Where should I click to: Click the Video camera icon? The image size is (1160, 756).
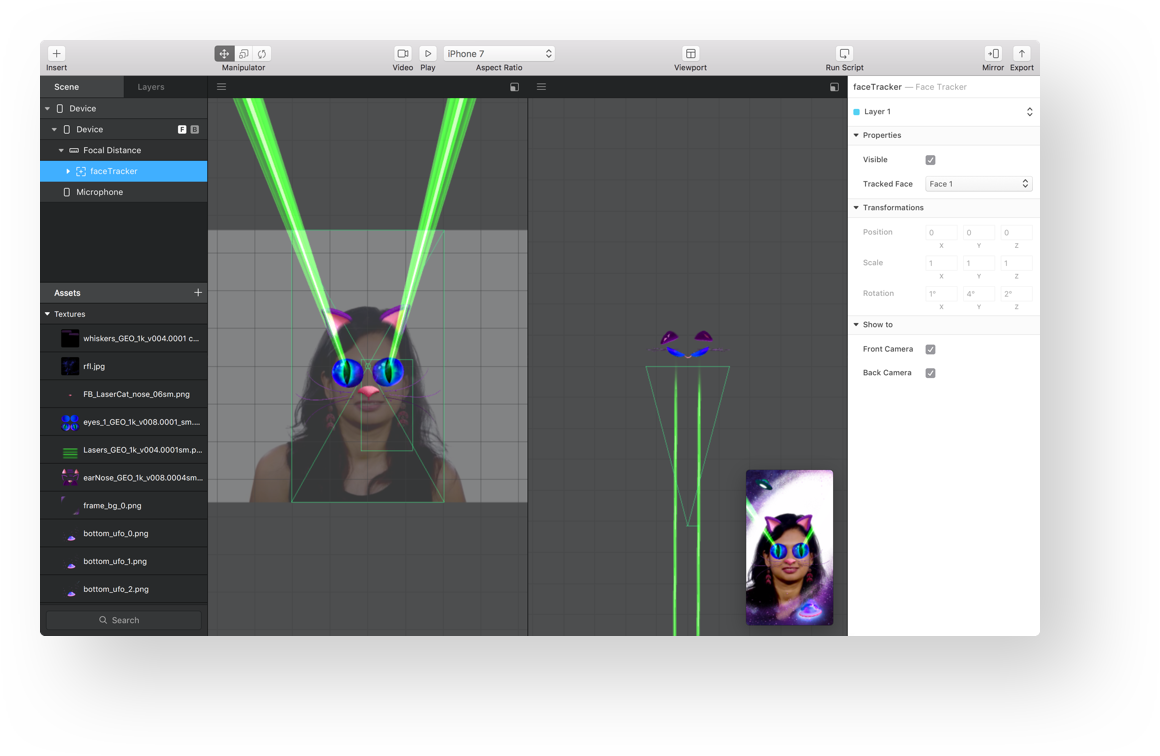(402, 54)
